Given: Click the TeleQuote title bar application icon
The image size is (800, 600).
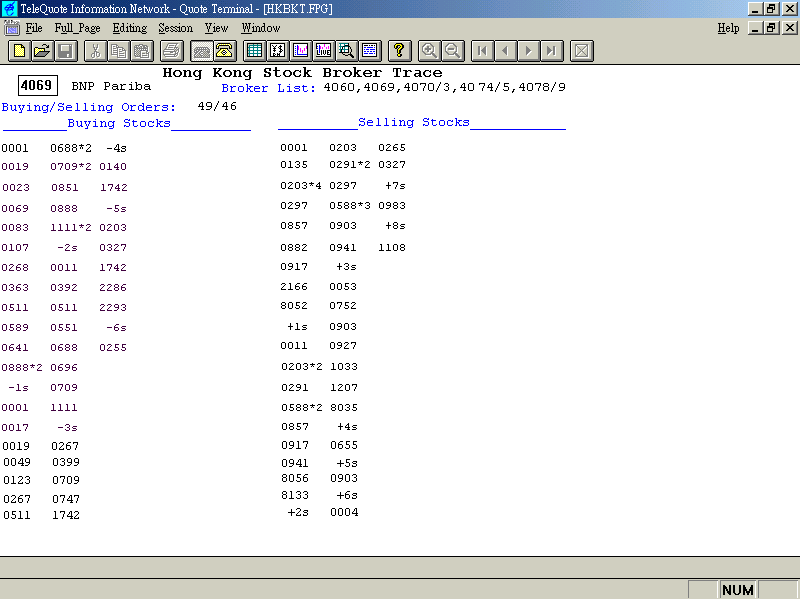Looking at the screenshot, I should (x=9, y=9).
